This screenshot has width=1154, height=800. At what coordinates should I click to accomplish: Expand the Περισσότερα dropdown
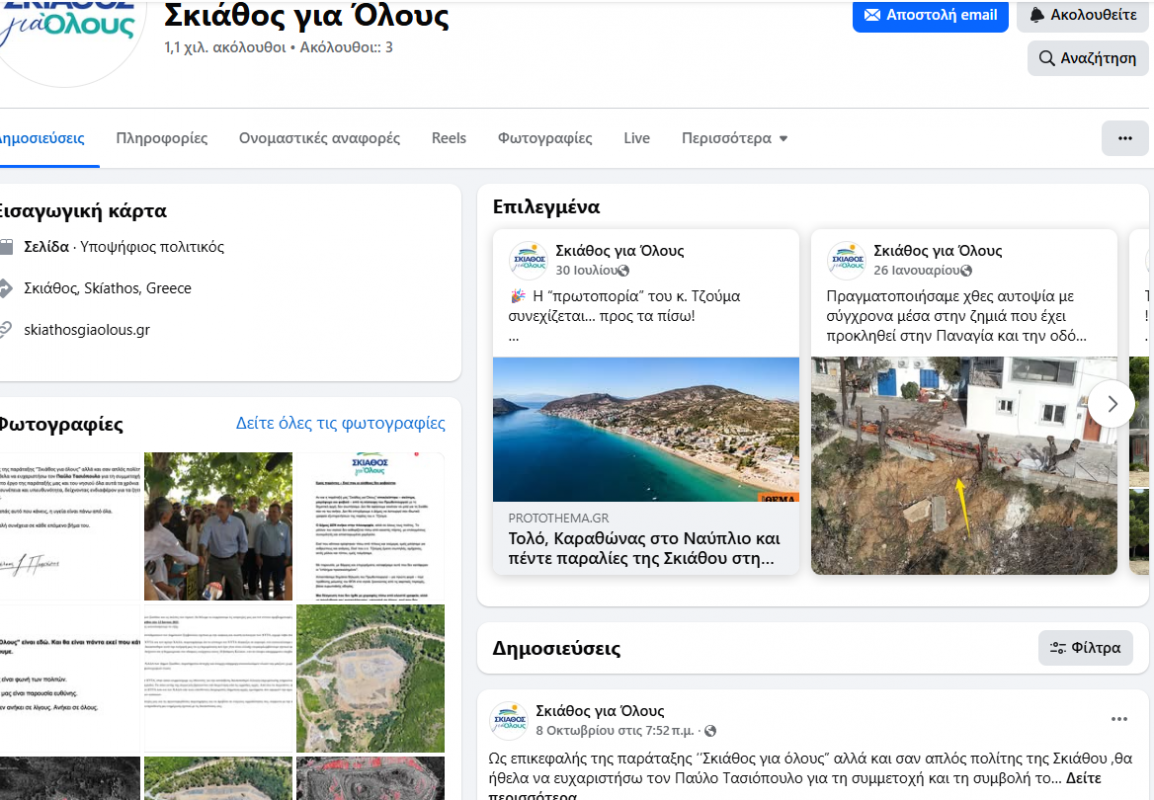(x=734, y=138)
